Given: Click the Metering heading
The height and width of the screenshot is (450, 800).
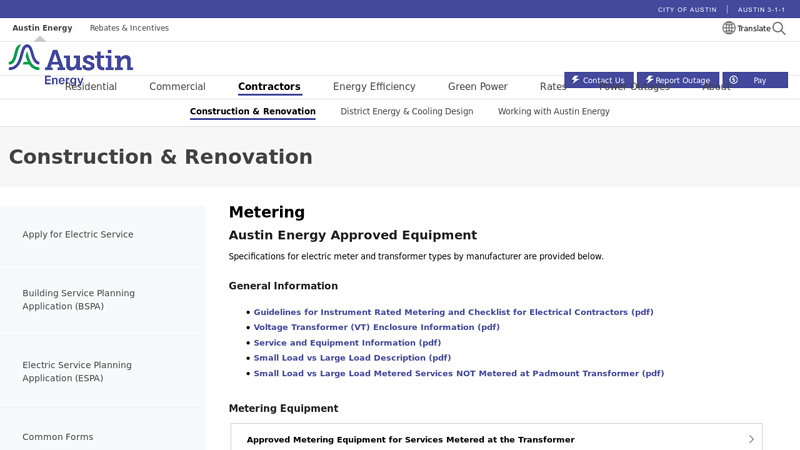Looking at the screenshot, I should (266, 212).
